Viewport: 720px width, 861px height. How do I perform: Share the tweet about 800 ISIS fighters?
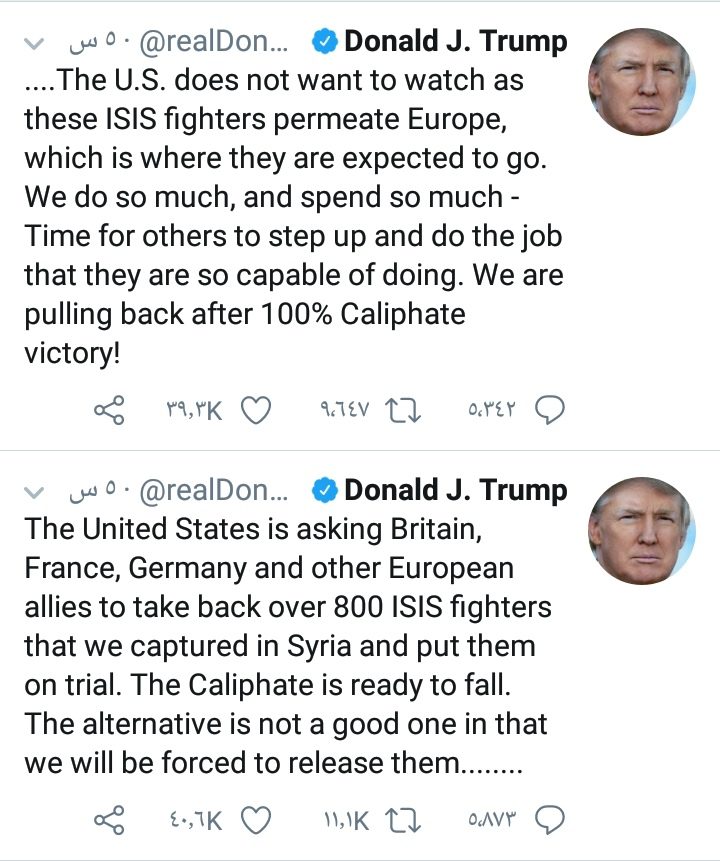(x=110, y=821)
